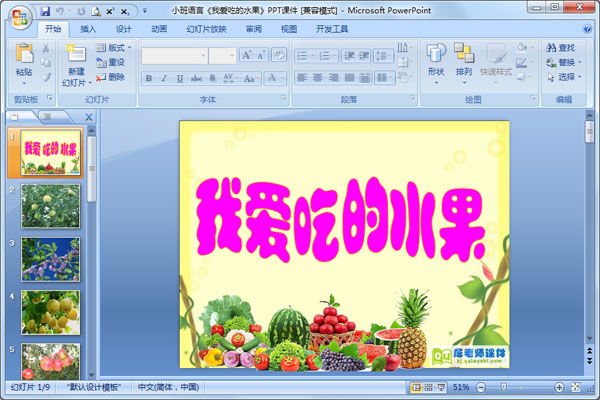
Task: Switch to the 插入 ribbon tab
Action: pyautogui.click(x=88, y=29)
